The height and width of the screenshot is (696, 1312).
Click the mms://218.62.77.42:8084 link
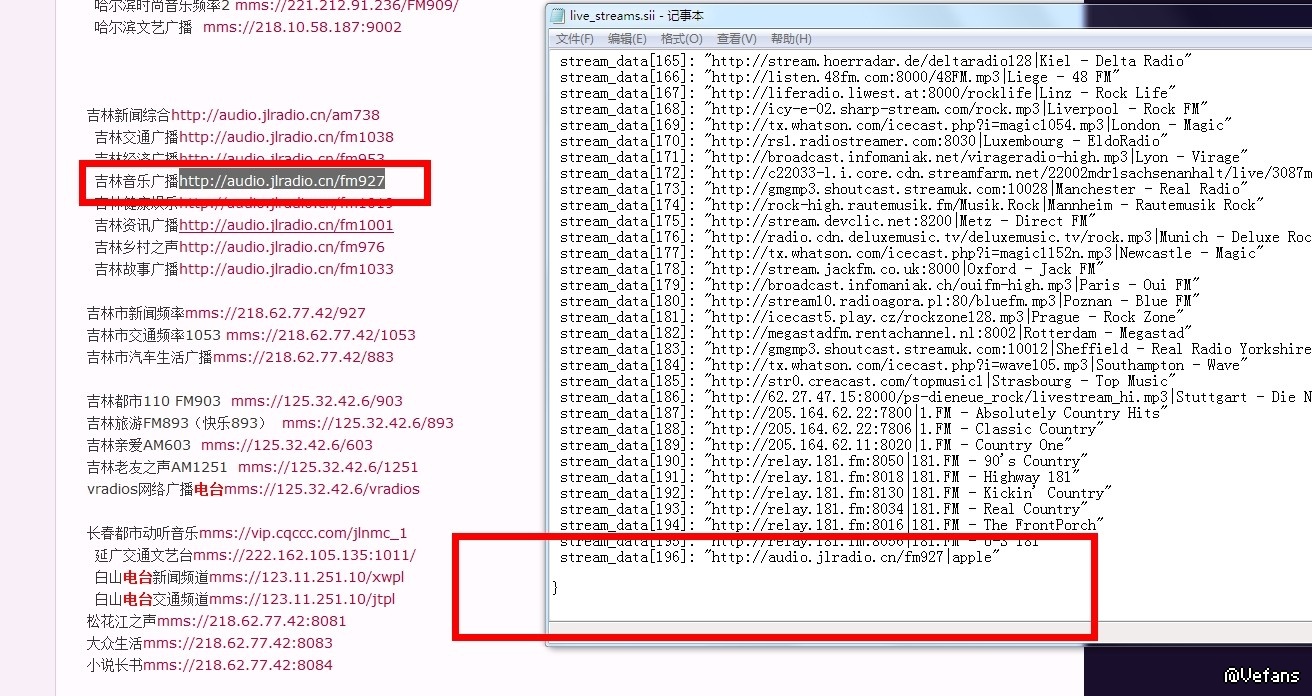[238, 665]
